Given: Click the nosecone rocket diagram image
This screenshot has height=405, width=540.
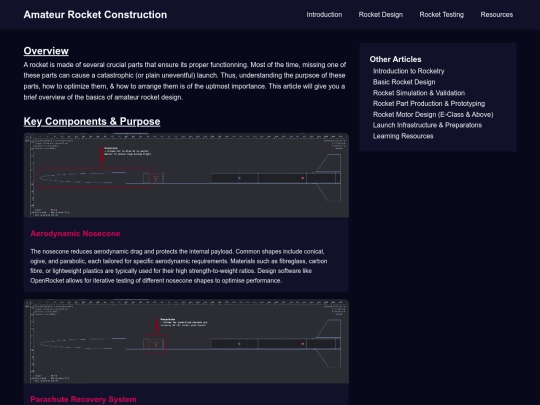Looking at the screenshot, I should click(x=186, y=175).
